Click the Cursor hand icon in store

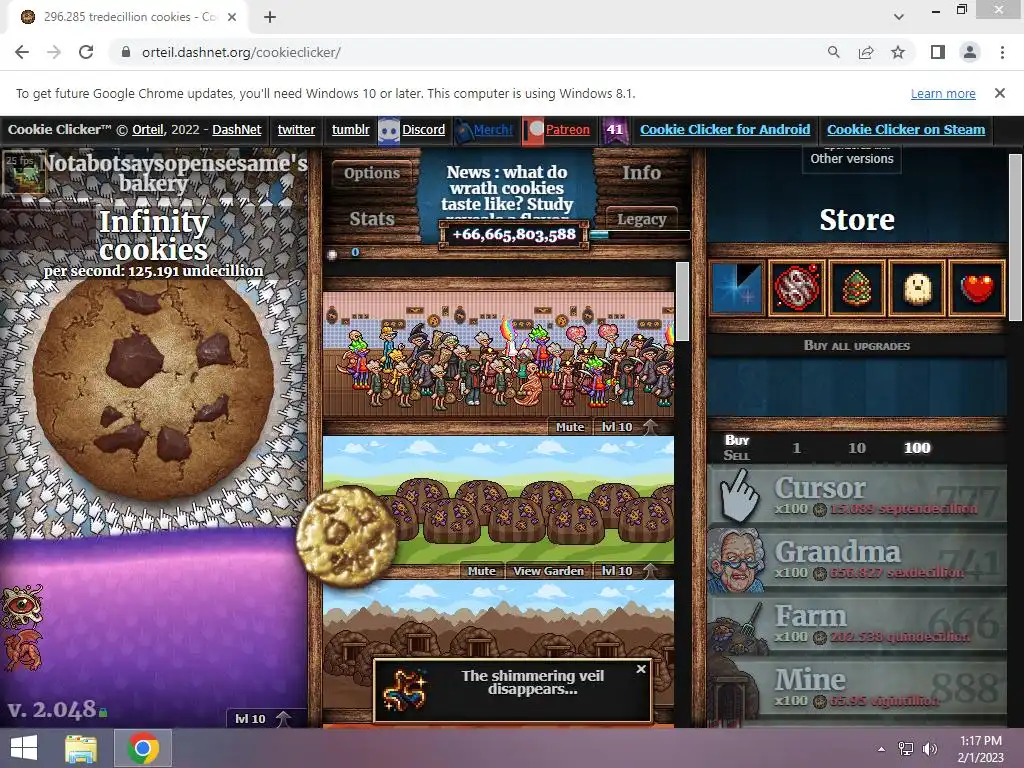coord(738,496)
